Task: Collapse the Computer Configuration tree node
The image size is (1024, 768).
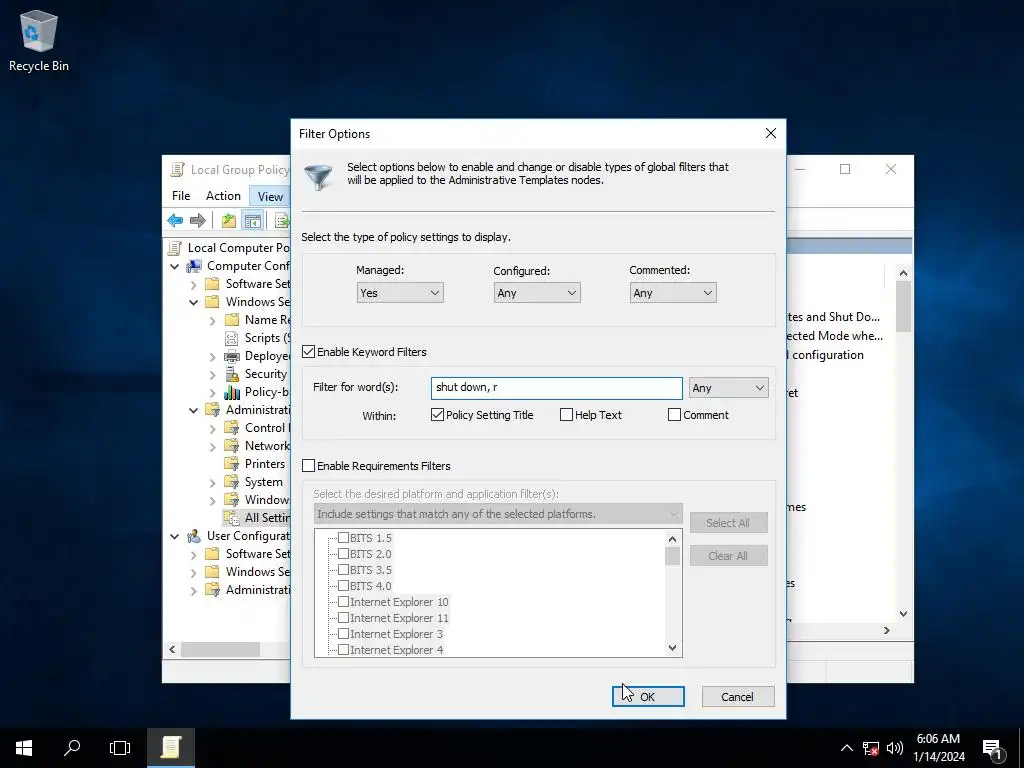Action: 174,266
